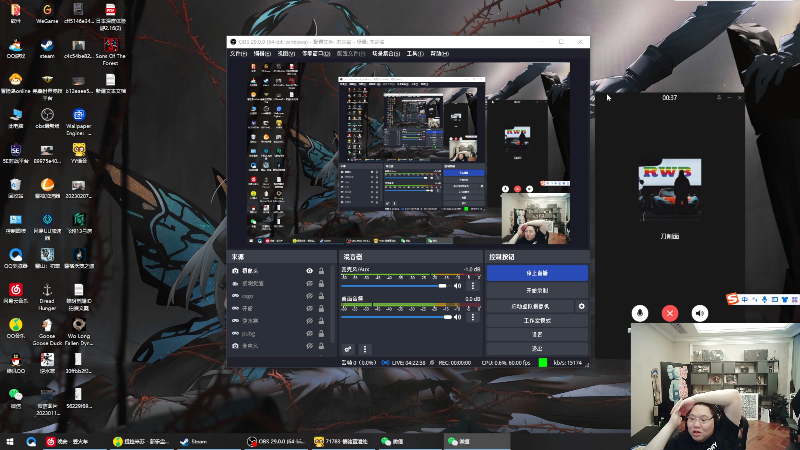Open virtual camera settings gear in OBS
Viewport: 800px width, 450px height.
coord(581,306)
